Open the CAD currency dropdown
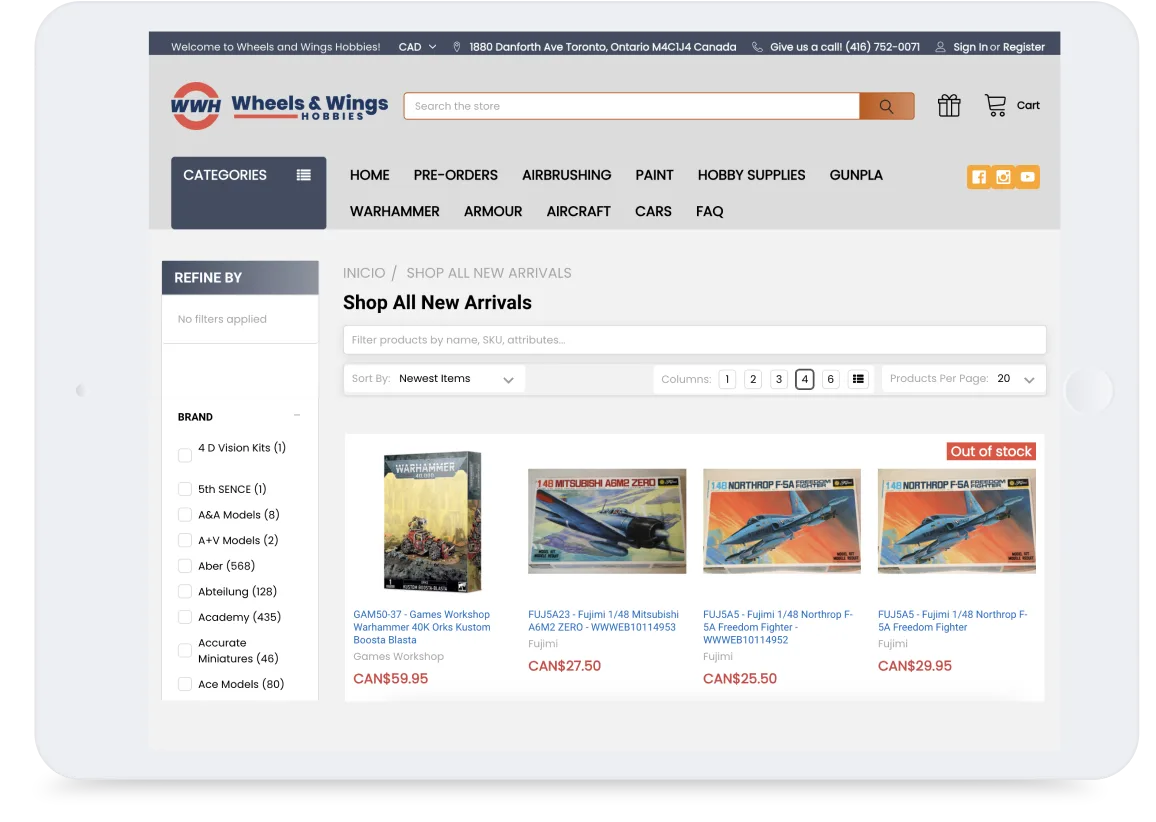This screenshot has height=822, width=1156. [x=417, y=46]
